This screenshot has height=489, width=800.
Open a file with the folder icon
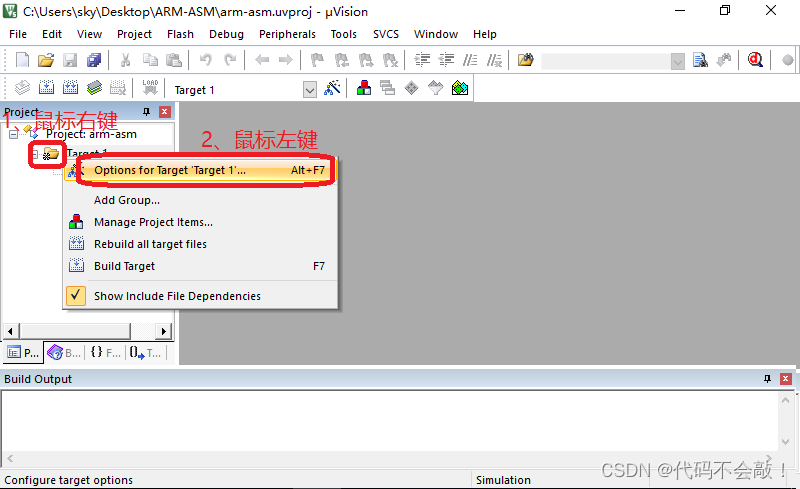(x=46, y=60)
